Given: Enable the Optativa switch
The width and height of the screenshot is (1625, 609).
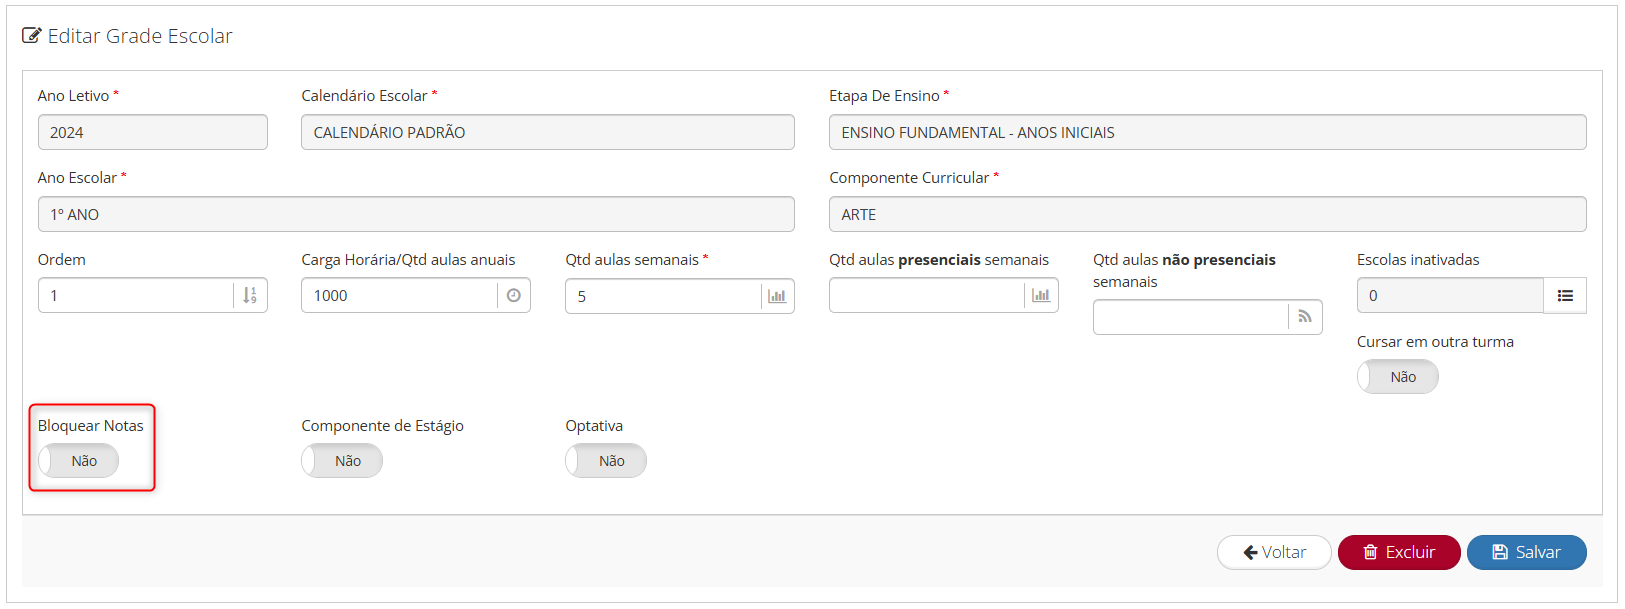Looking at the screenshot, I should (606, 461).
